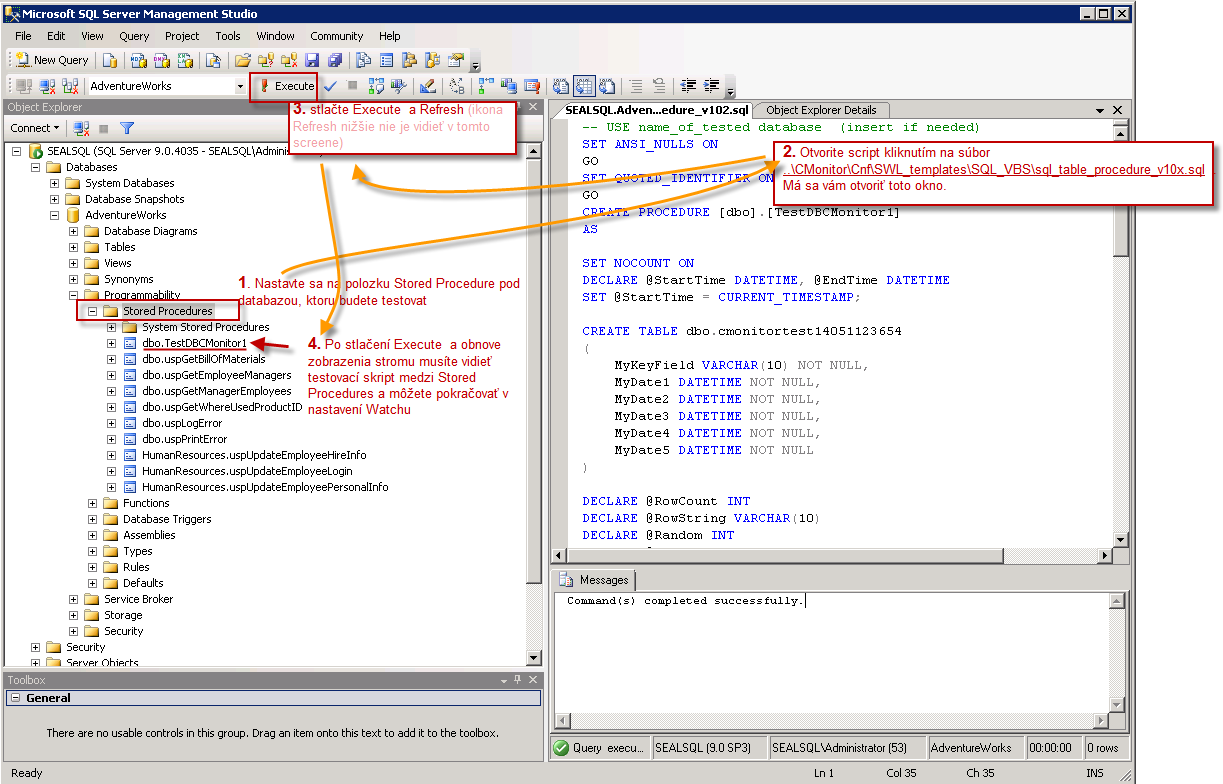Image resolution: width=1223 pixels, height=784 pixels.
Task: Collapse the General group in the Toolbox
Action: point(14,698)
